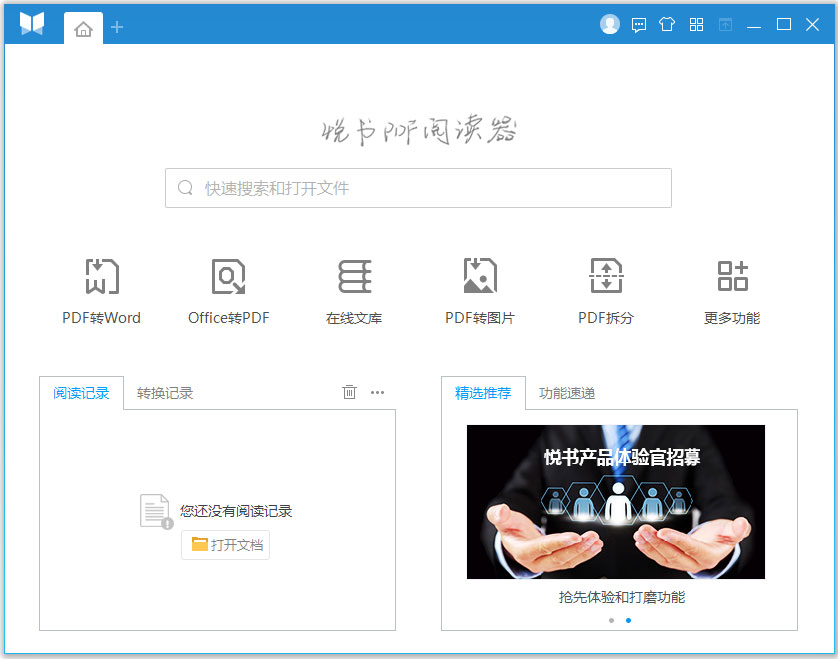Open the feedback message icon
Viewport: 838px width, 659px height.
(638, 24)
